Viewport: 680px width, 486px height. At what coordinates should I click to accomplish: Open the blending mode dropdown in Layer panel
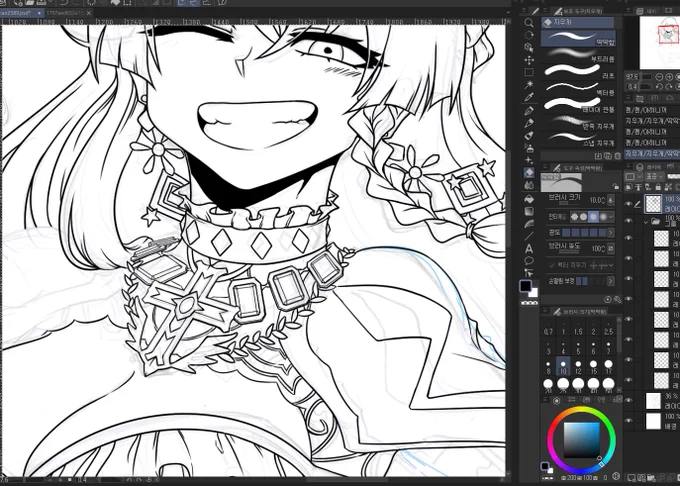tap(655, 176)
